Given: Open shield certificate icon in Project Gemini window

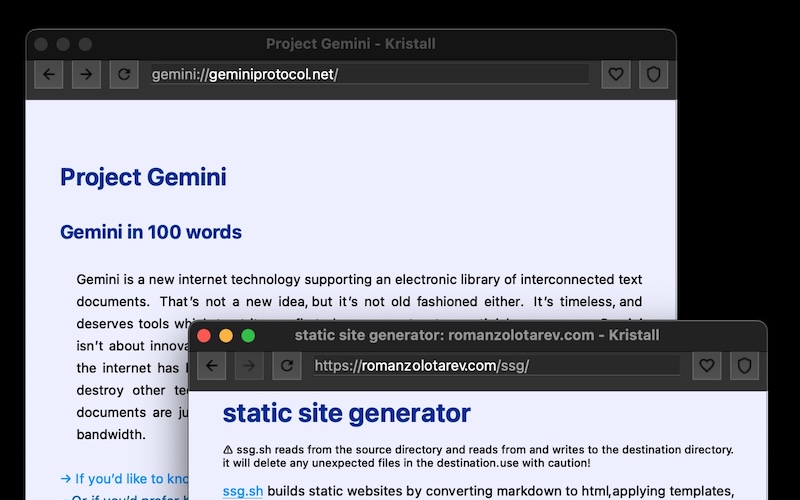Looking at the screenshot, I should point(653,74).
